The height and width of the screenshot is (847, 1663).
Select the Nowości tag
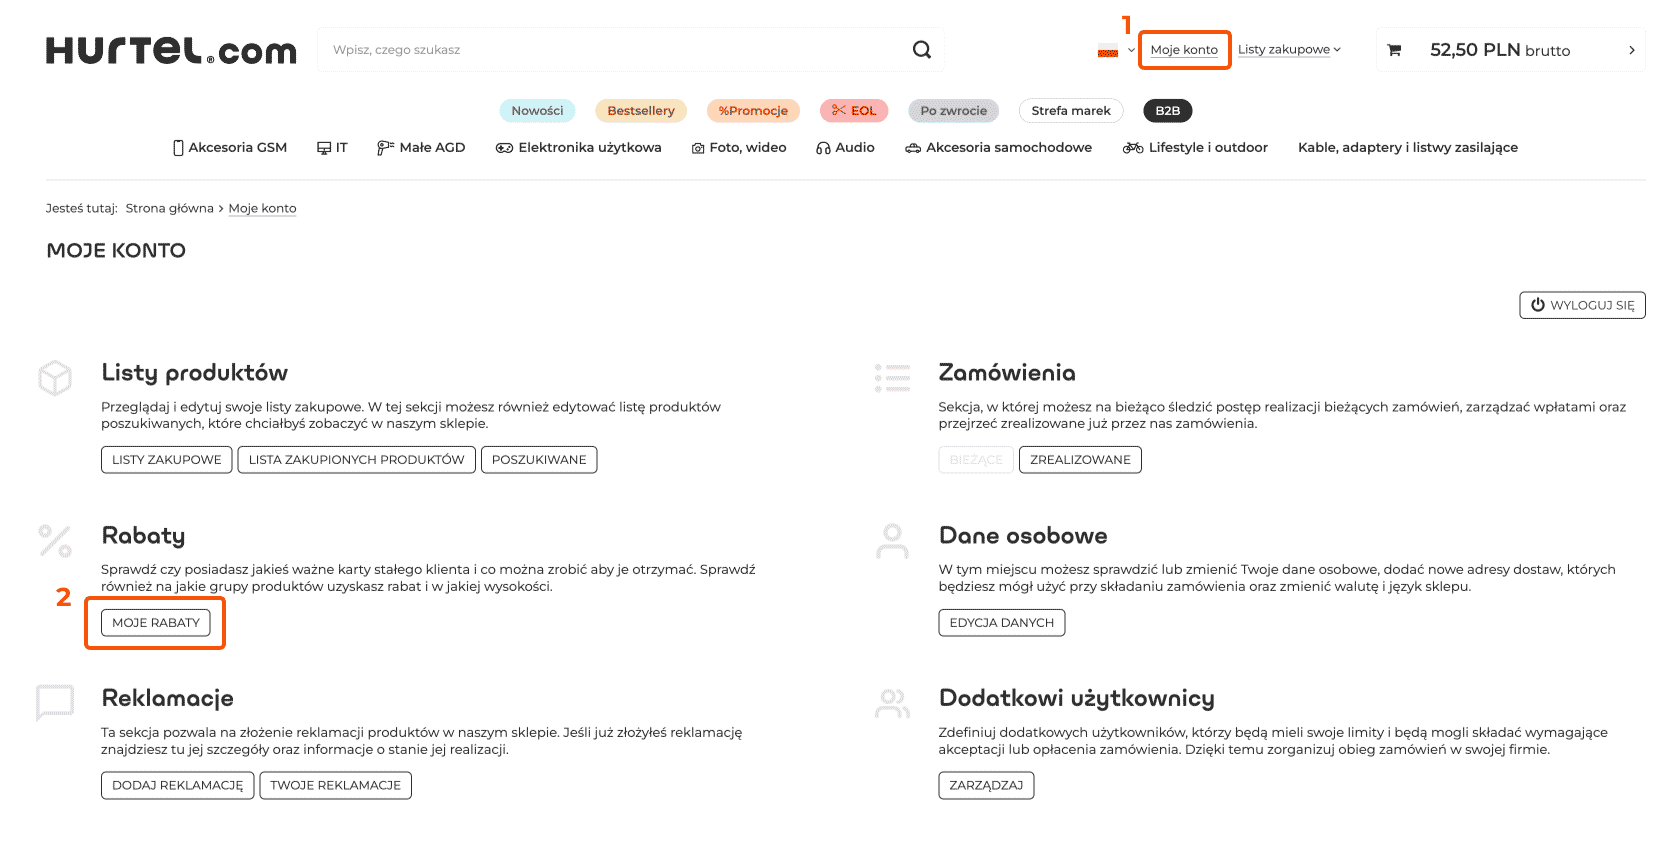[537, 111]
